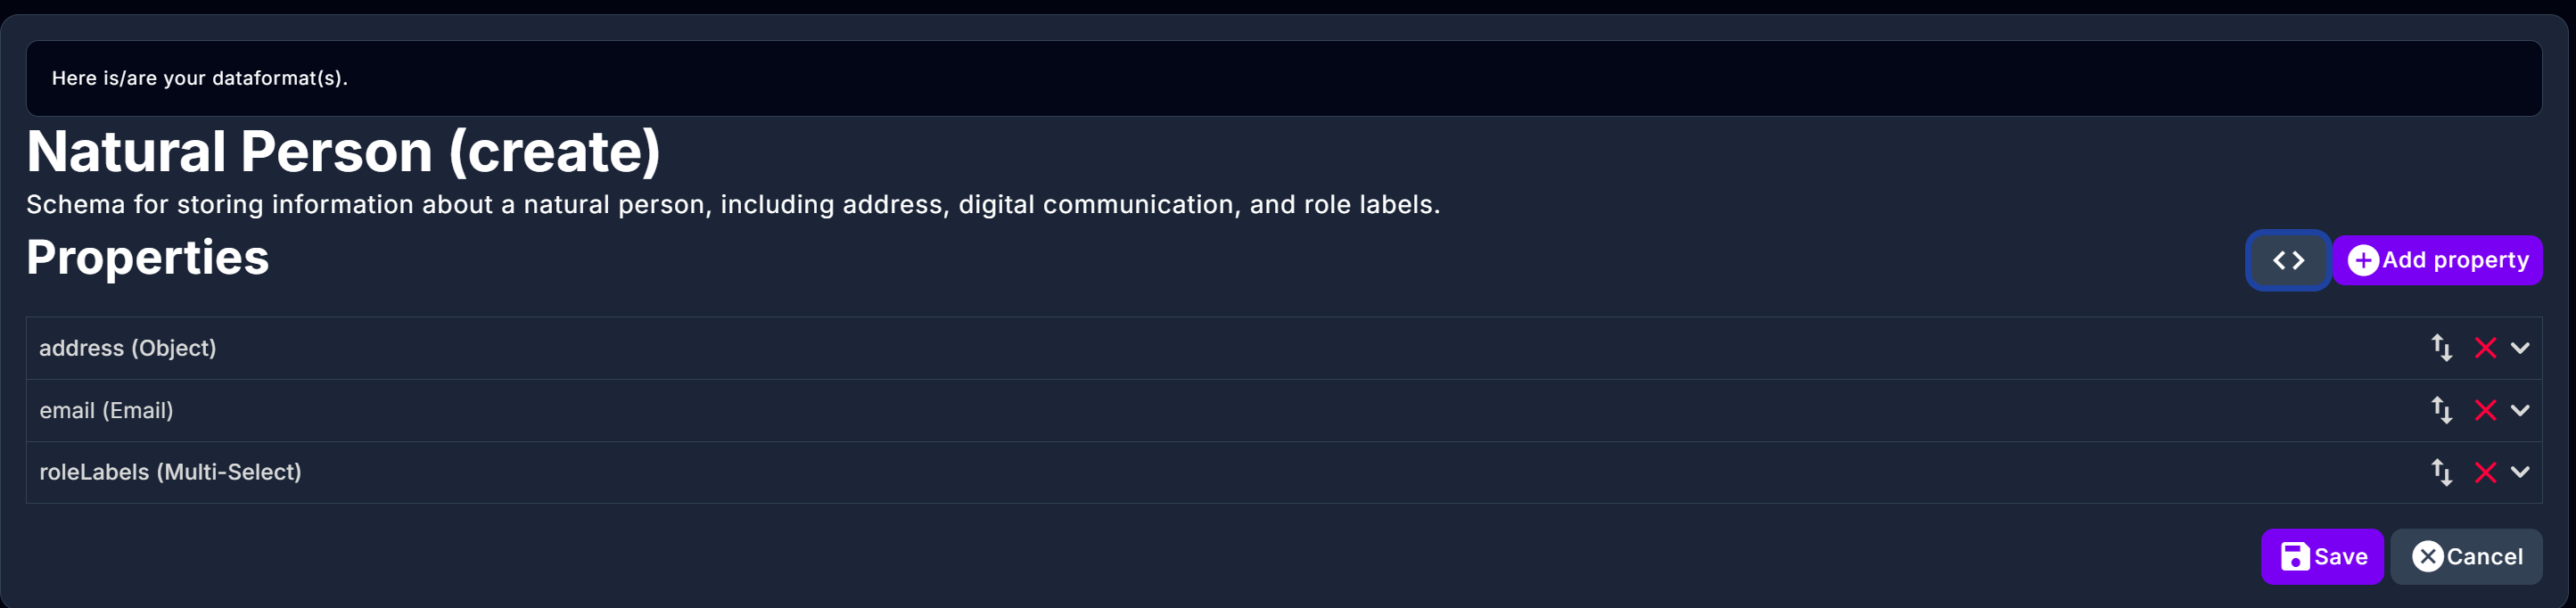The image size is (2576, 608).
Task: Add a new property to the schema
Action: coord(2438,260)
